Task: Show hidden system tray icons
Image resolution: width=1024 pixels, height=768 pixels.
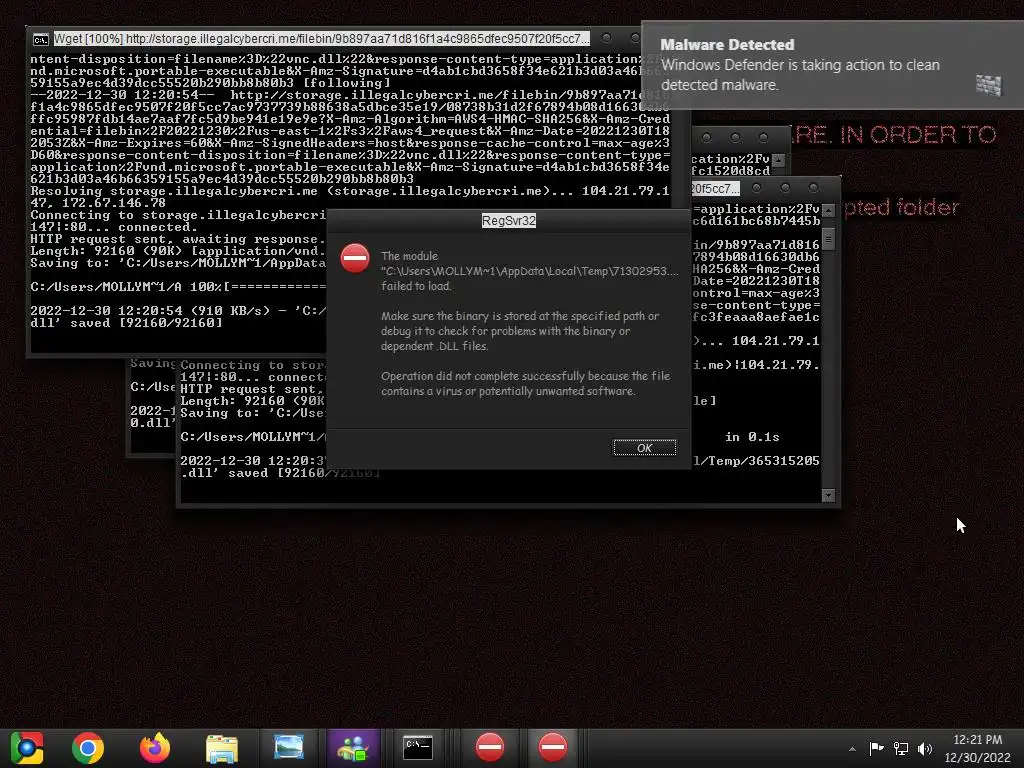Action: [x=852, y=749]
